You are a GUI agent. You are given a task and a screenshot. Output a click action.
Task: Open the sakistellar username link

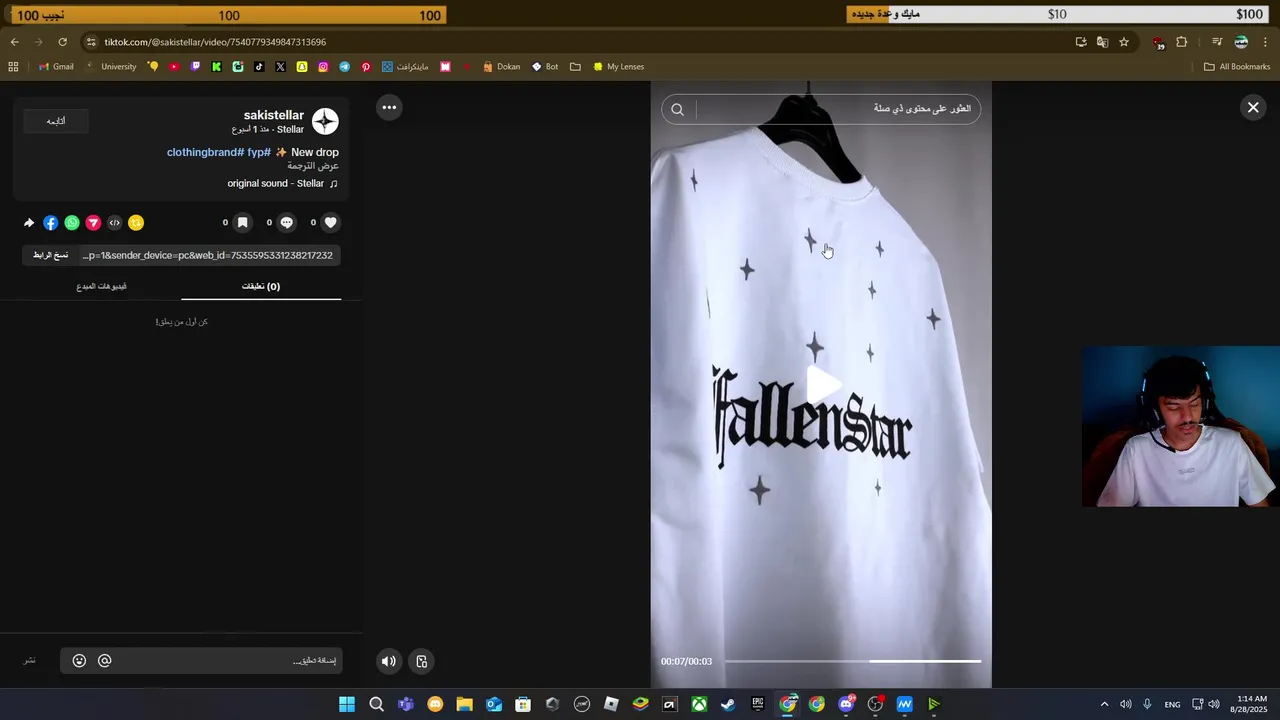(x=274, y=115)
